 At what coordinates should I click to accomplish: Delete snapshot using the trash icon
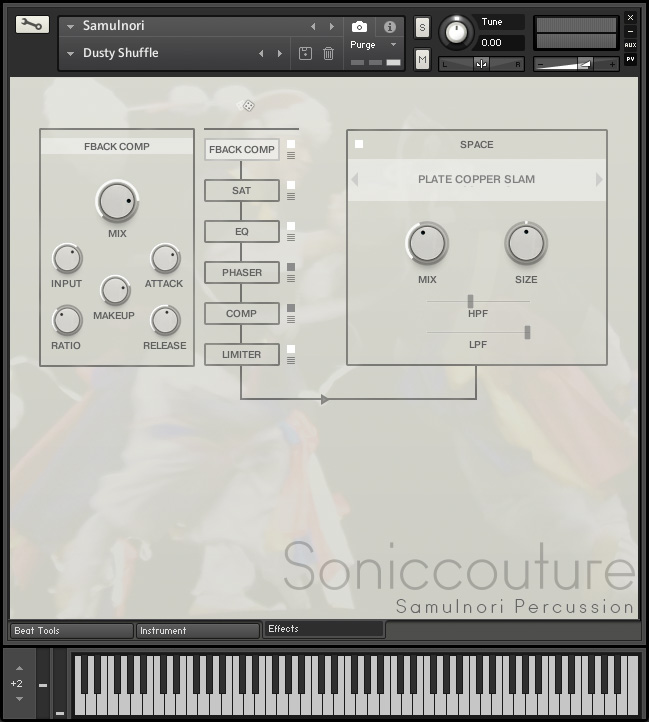click(x=328, y=53)
